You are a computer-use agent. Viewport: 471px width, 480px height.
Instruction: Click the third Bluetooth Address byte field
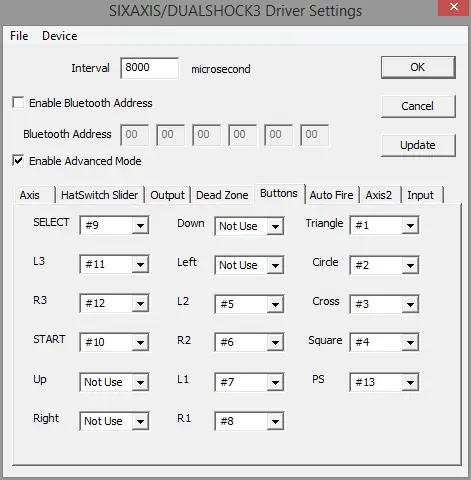pyautogui.click(x=207, y=135)
